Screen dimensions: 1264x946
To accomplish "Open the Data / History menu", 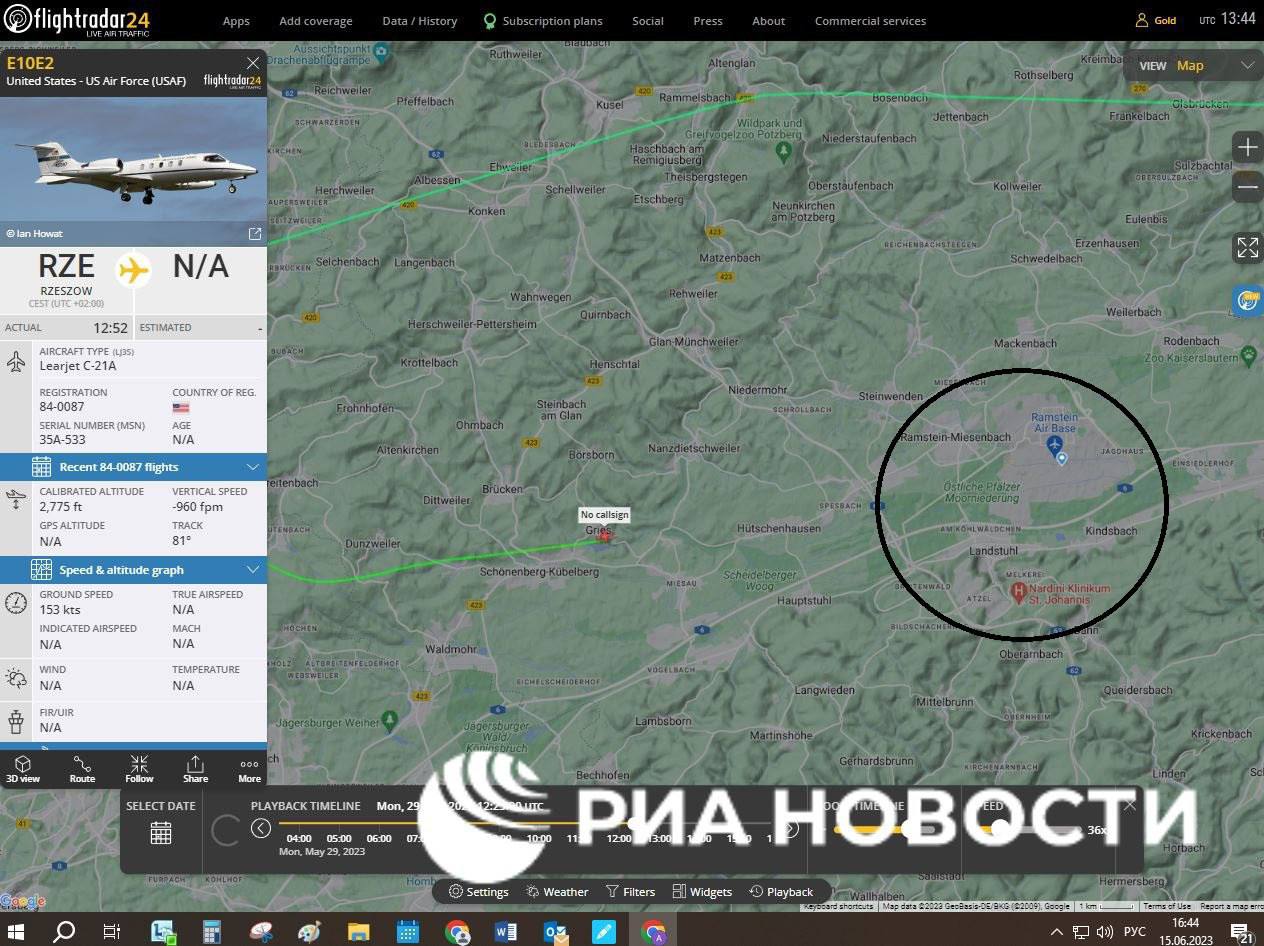I will (419, 21).
